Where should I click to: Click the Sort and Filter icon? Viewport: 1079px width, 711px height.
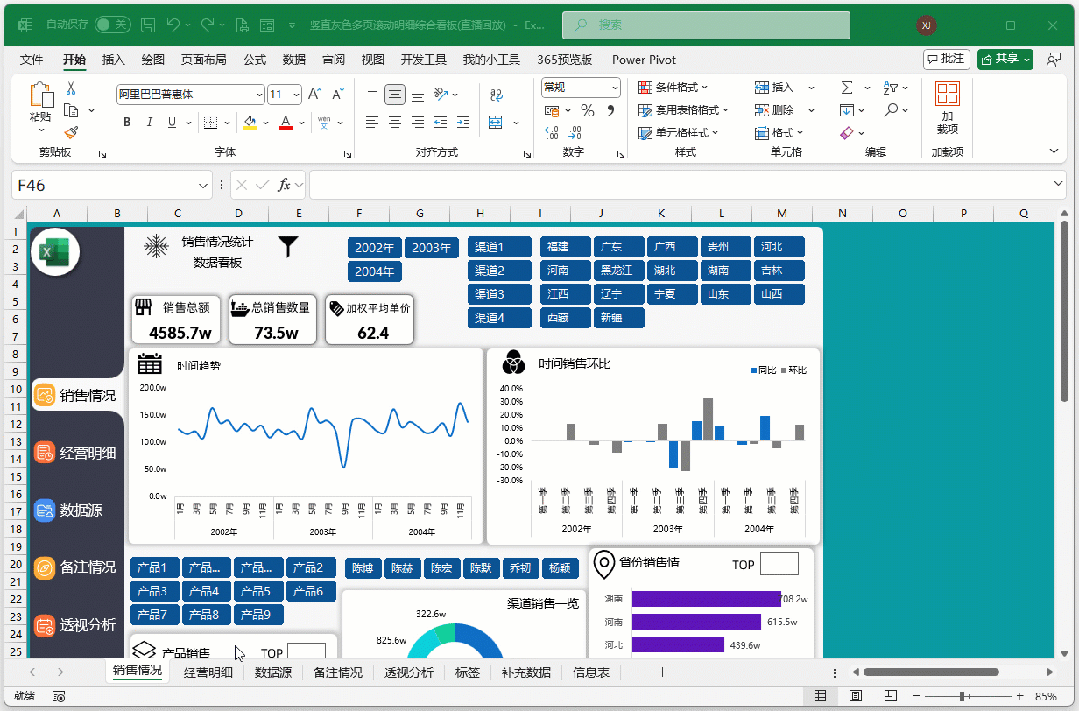[x=891, y=87]
